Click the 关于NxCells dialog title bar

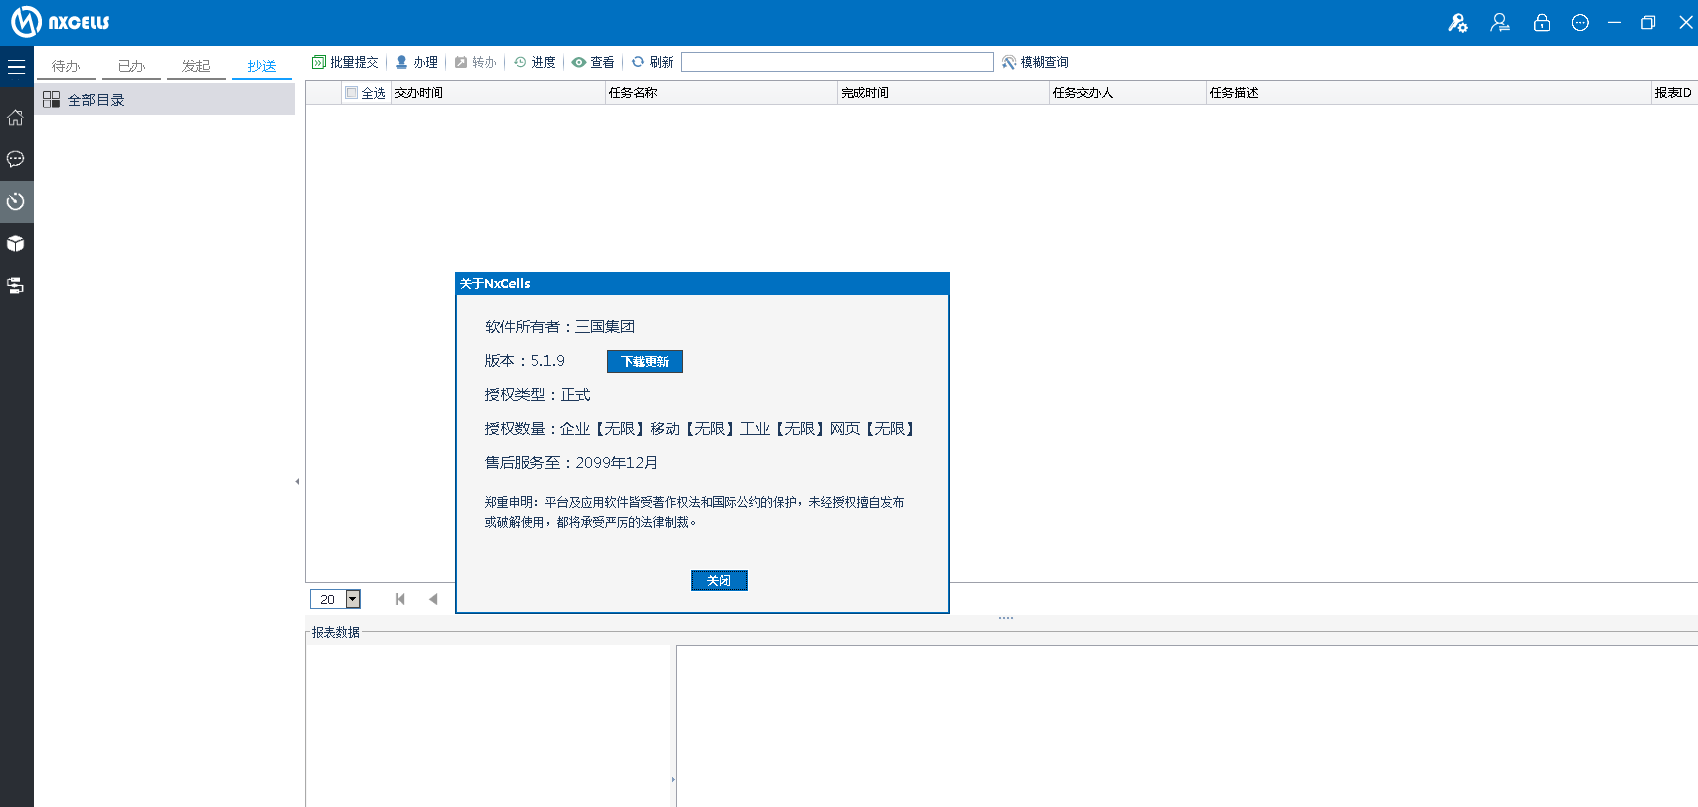(702, 284)
